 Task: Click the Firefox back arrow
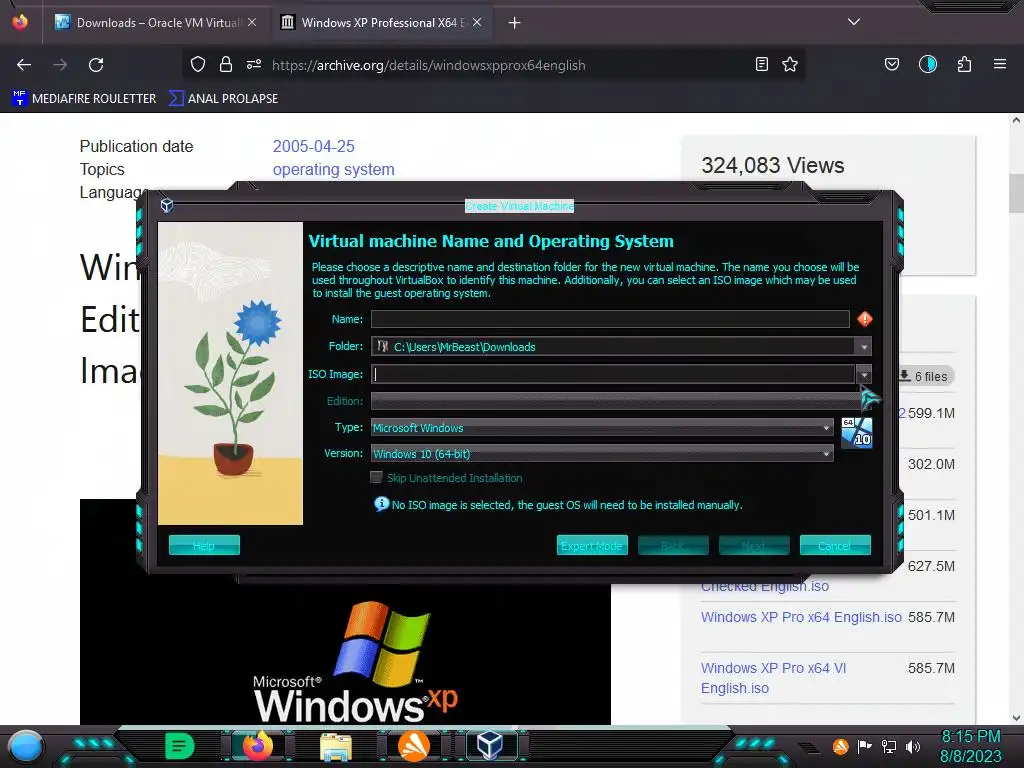24,65
